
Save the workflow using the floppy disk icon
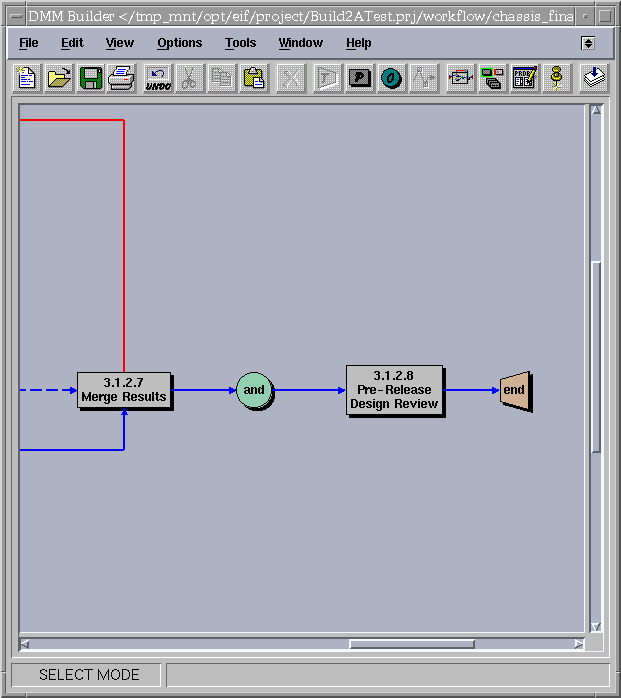[x=90, y=78]
